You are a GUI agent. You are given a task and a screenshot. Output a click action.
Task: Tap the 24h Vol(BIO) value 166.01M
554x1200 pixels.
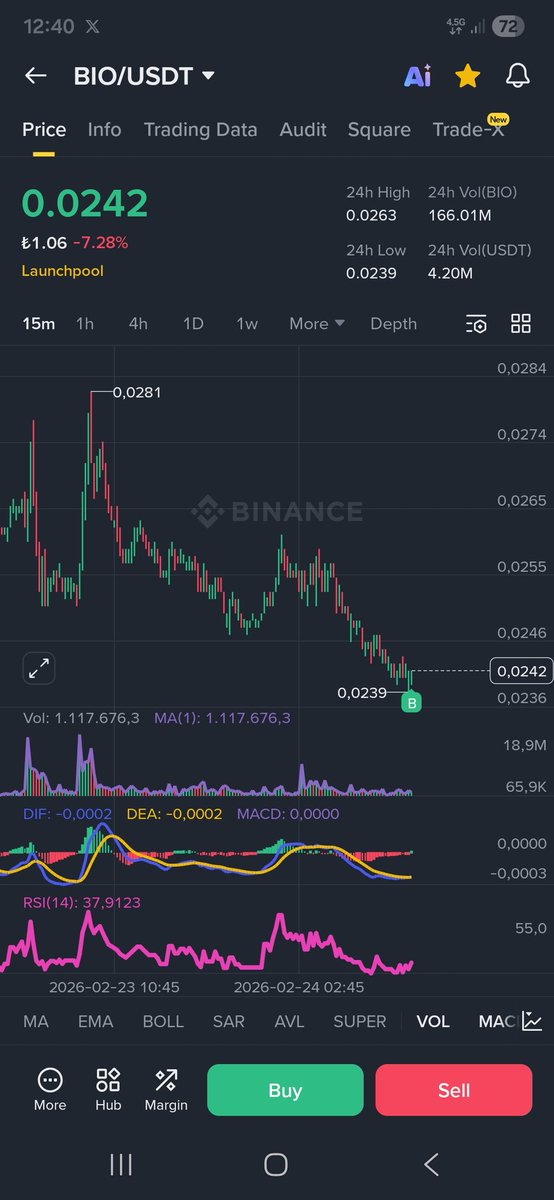click(459, 214)
